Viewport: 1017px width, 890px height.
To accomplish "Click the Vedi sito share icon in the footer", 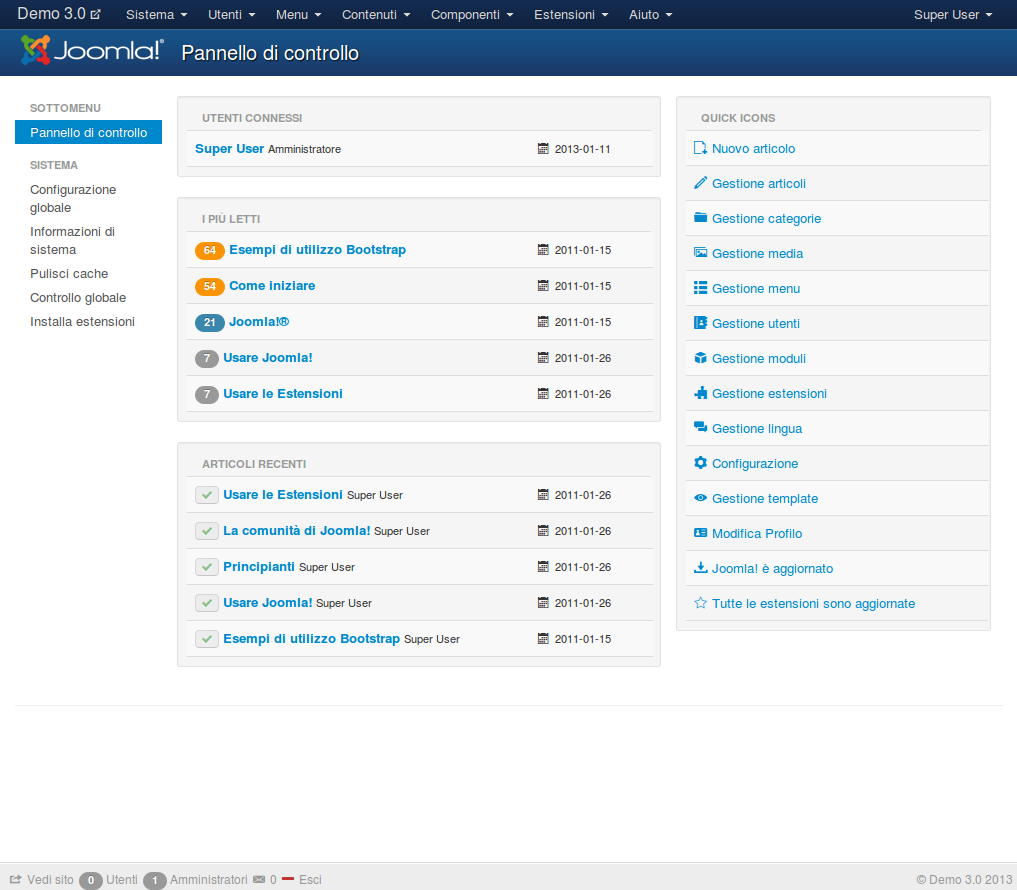I will (16, 880).
